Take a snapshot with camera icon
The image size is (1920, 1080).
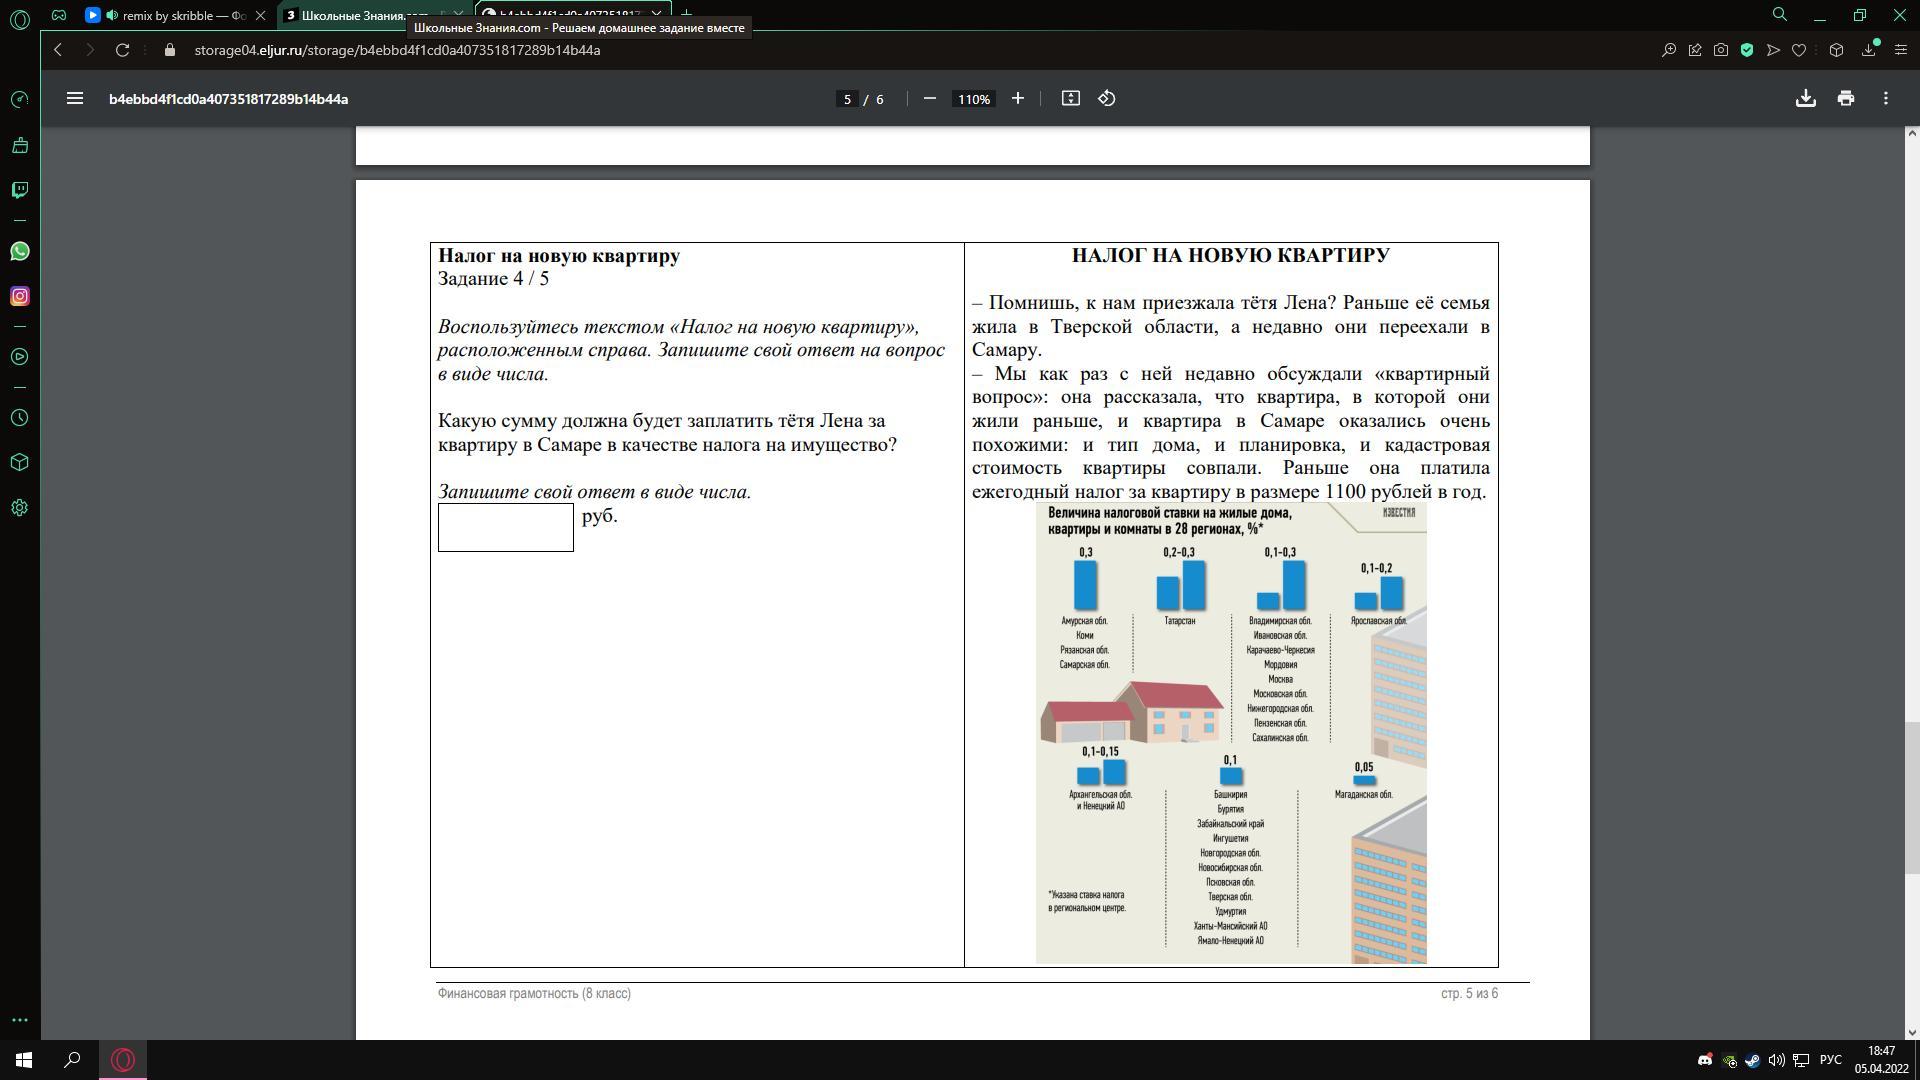(x=1721, y=50)
